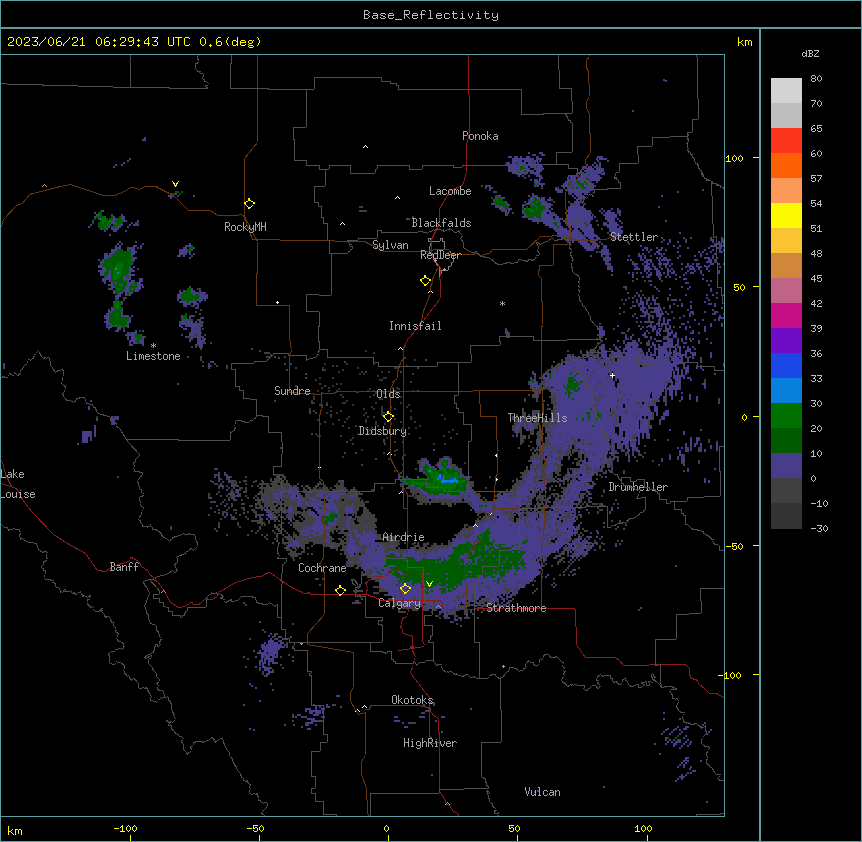This screenshot has width=862, height=842.
Task: Click the Olds town label
Action: coord(388,394)
